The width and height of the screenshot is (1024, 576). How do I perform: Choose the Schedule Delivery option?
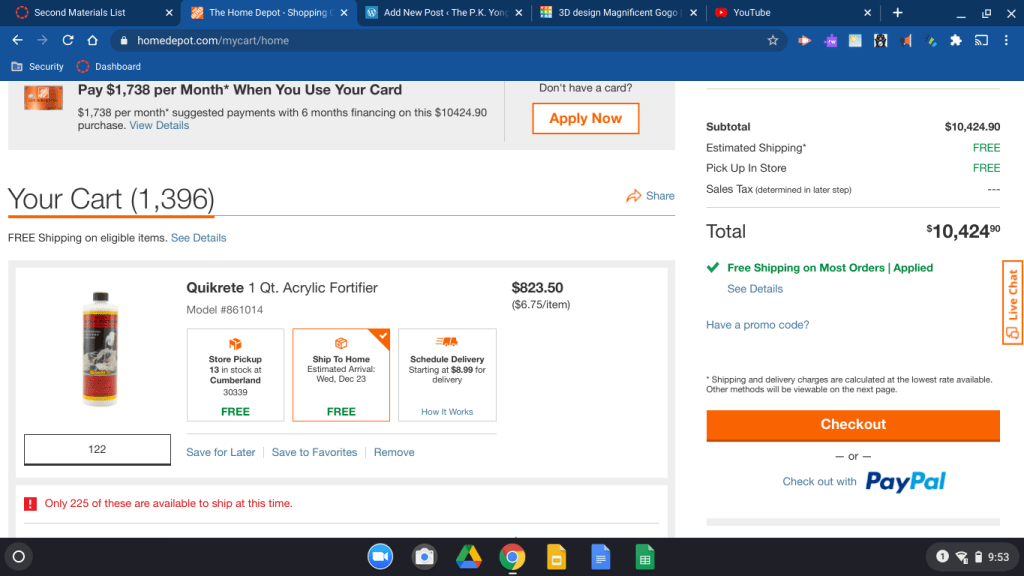pyautogui.click(x=447, y=375)
